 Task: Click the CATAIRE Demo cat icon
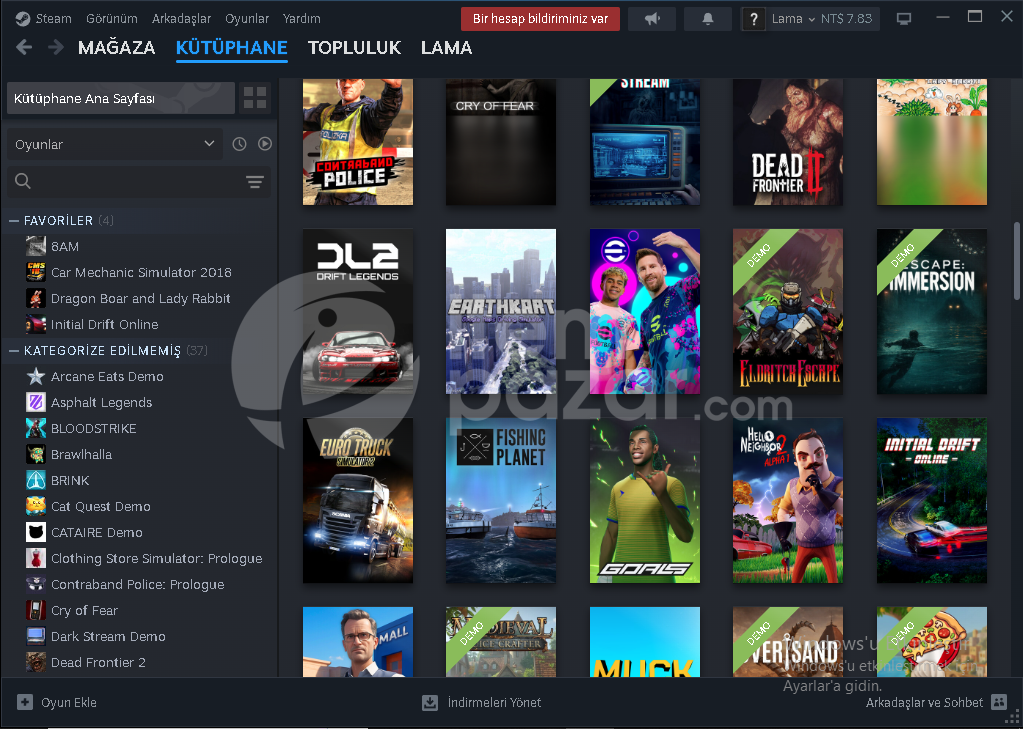(36, 532)
